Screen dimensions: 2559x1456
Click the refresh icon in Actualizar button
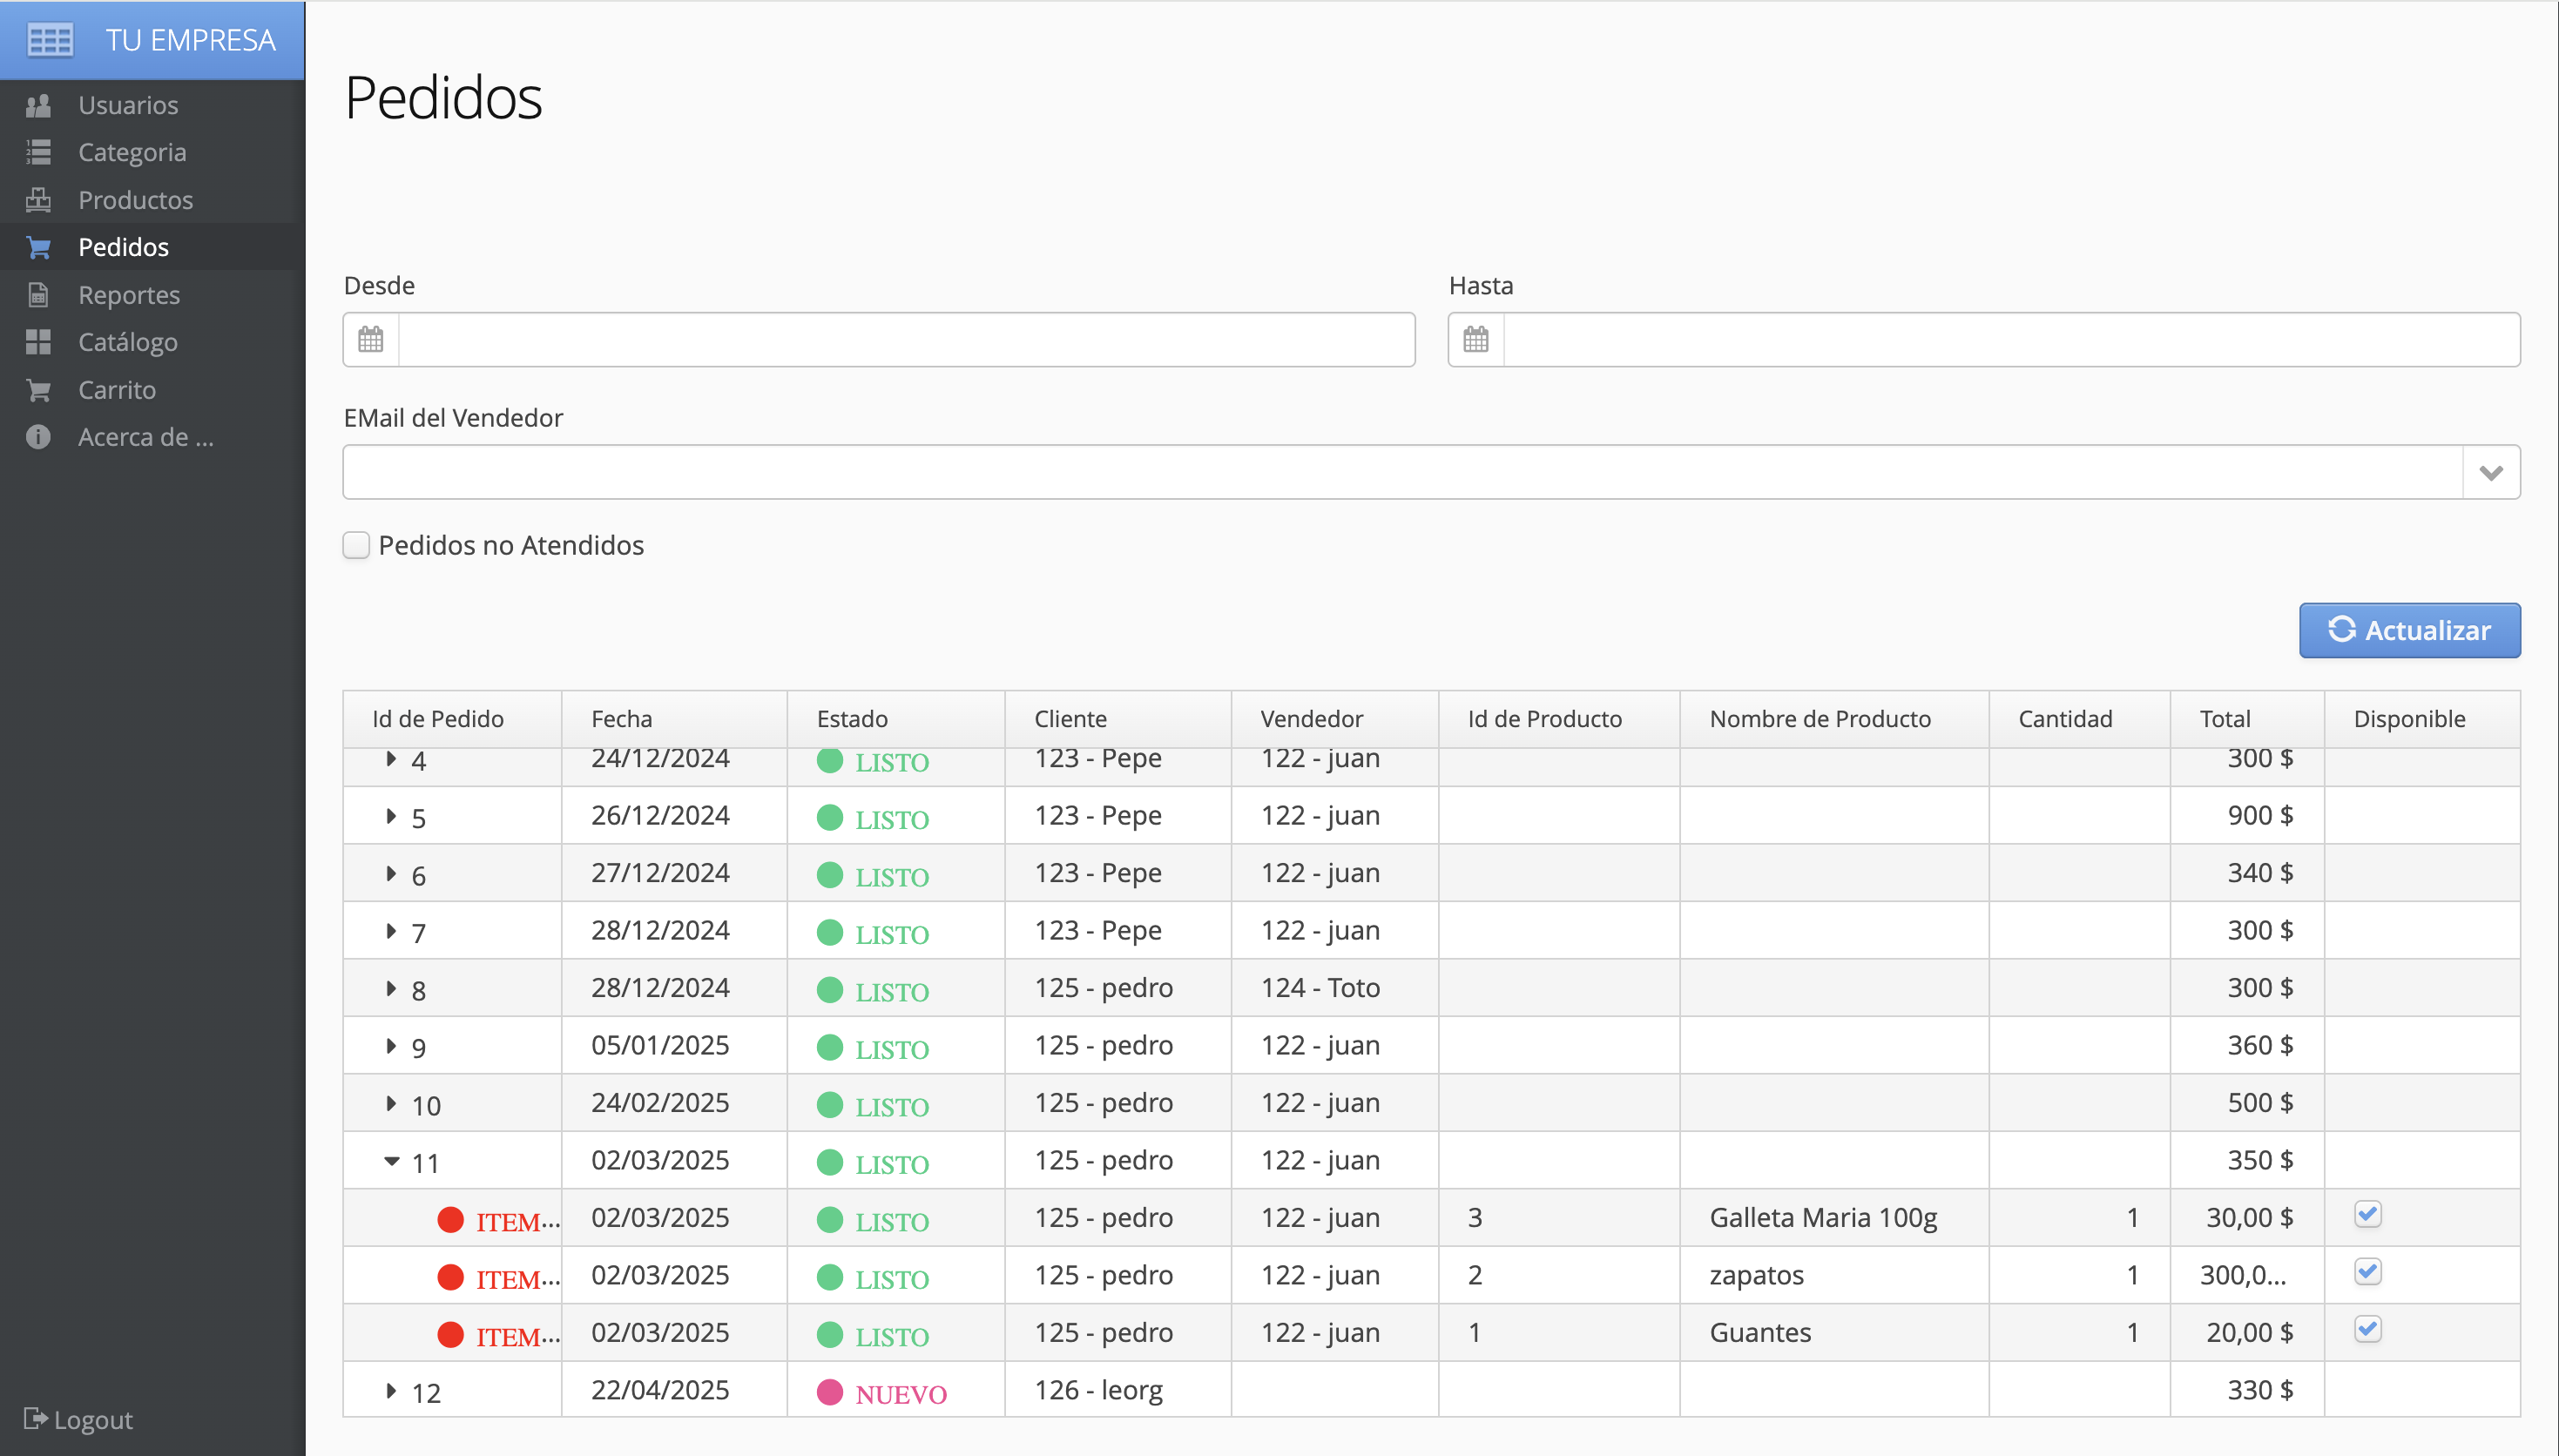click(x=2342, y=630)
